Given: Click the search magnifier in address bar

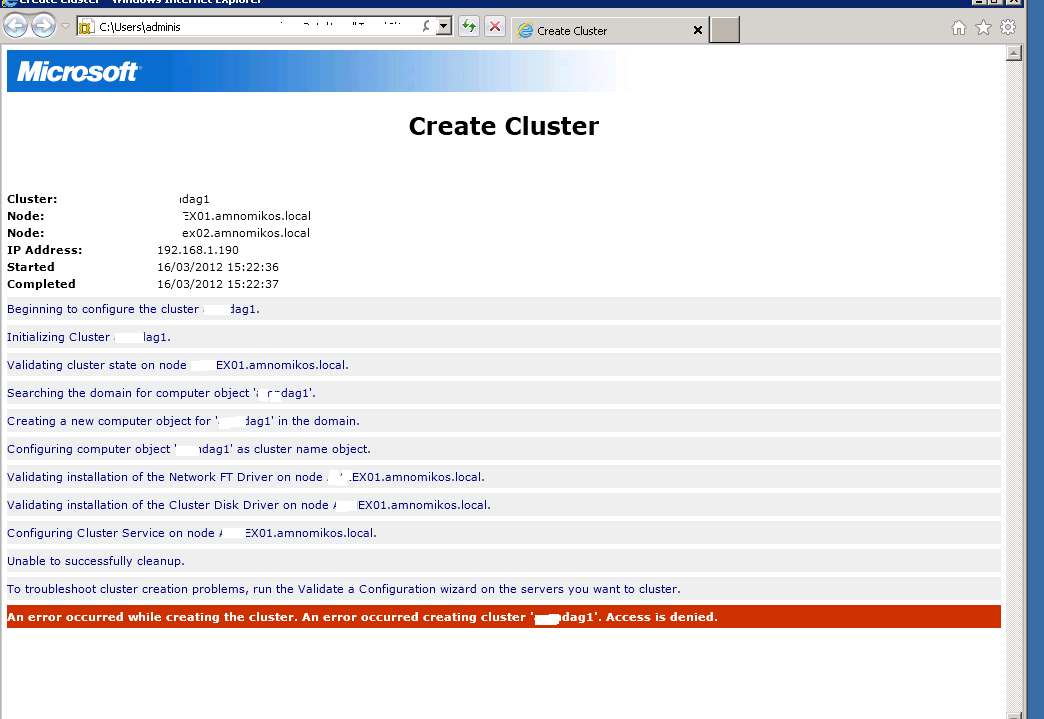Looking at the screenshot, I should [x=427, y=27].
